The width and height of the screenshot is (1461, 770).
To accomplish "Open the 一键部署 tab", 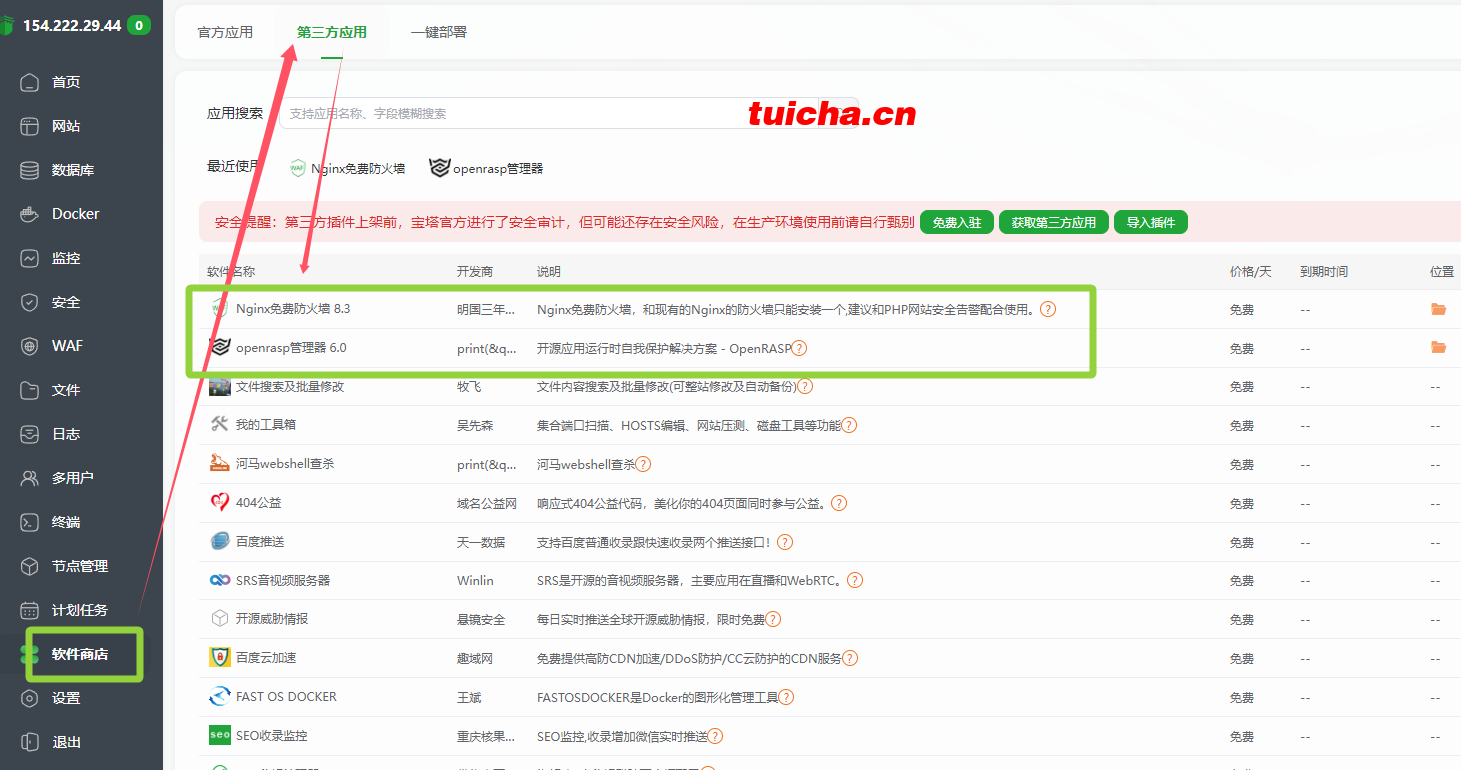I will [438, 32].
